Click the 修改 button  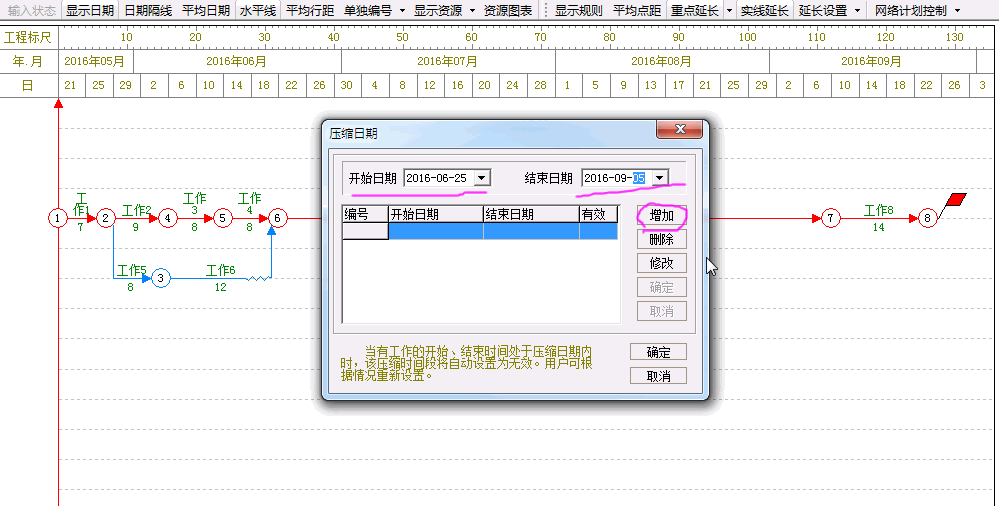pos(662,263)
